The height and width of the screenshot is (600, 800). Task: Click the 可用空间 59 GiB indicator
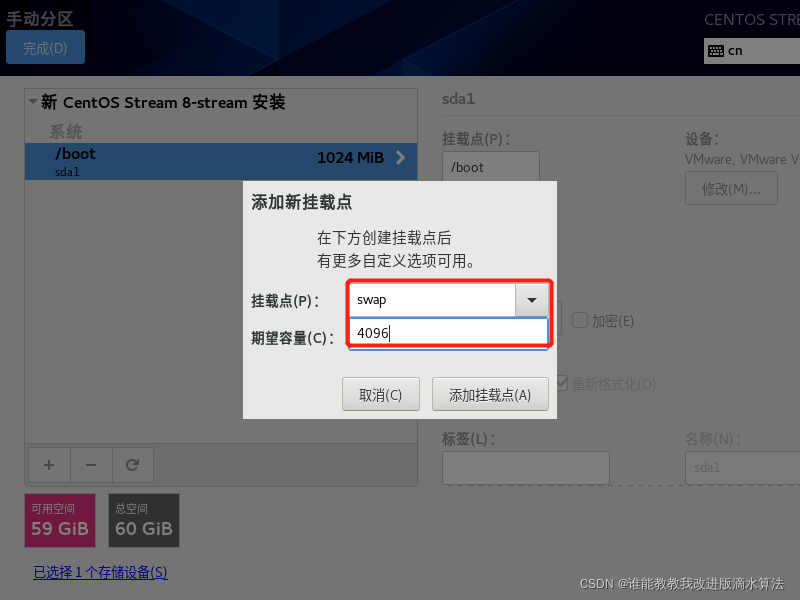[59, 520]
